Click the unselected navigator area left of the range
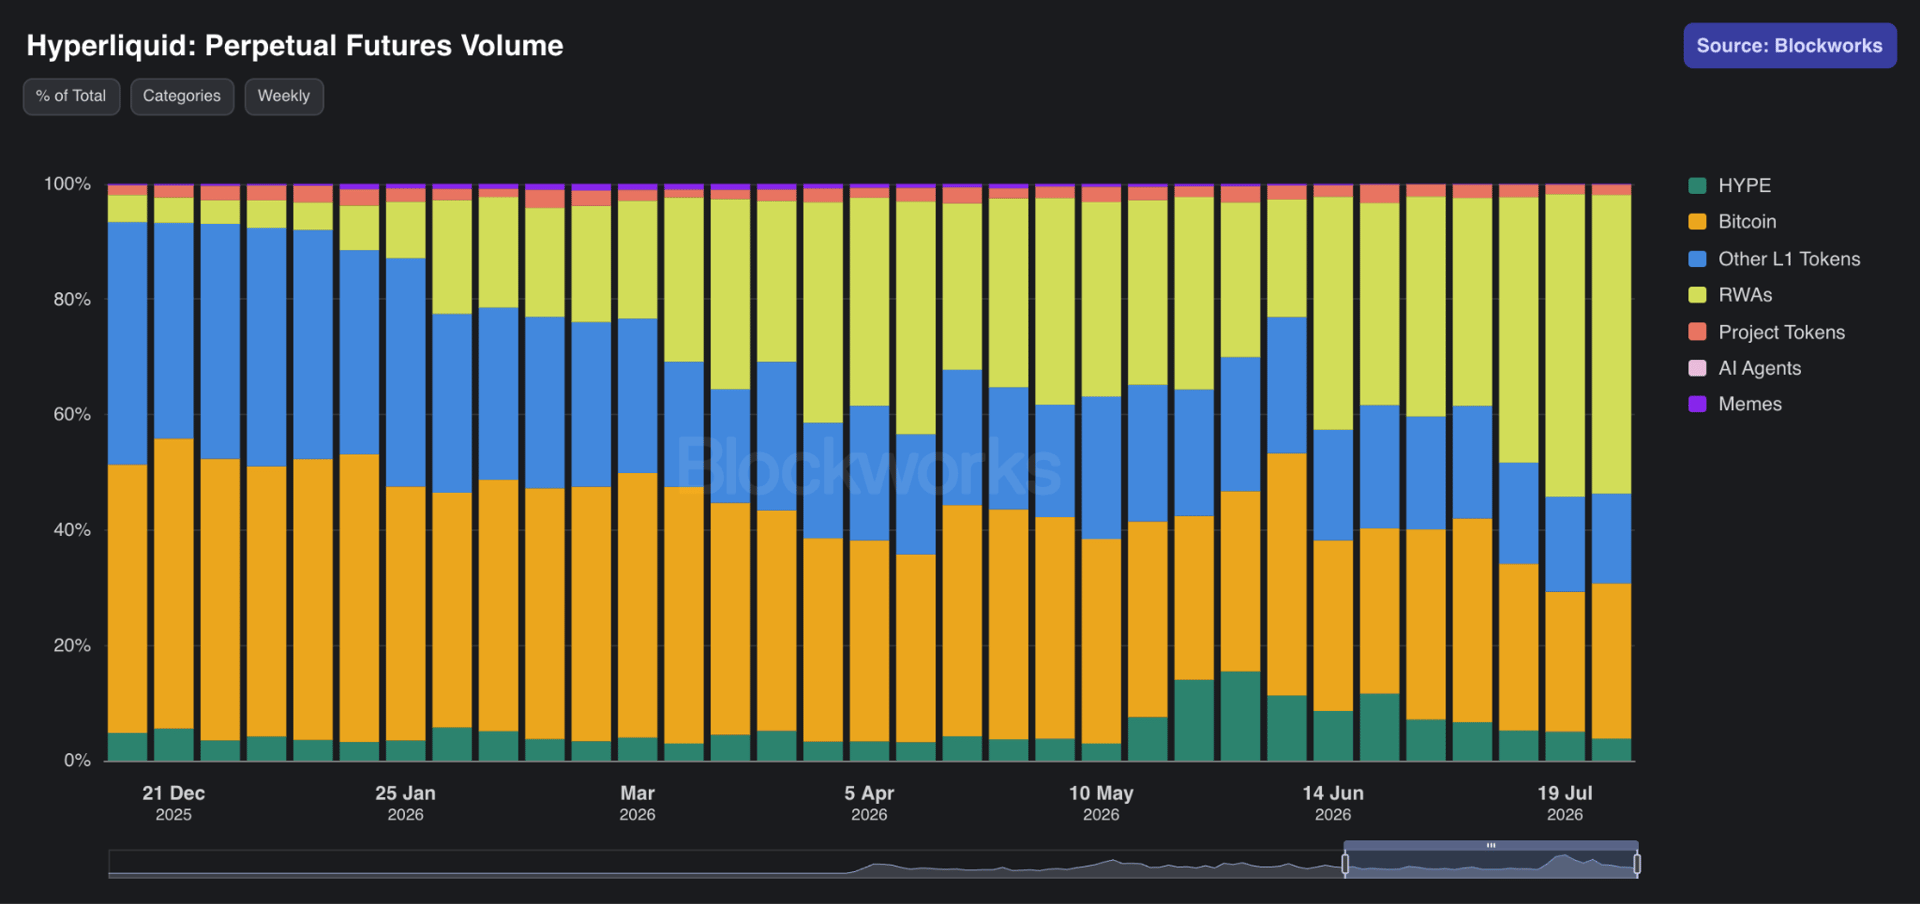 point(725,863)
